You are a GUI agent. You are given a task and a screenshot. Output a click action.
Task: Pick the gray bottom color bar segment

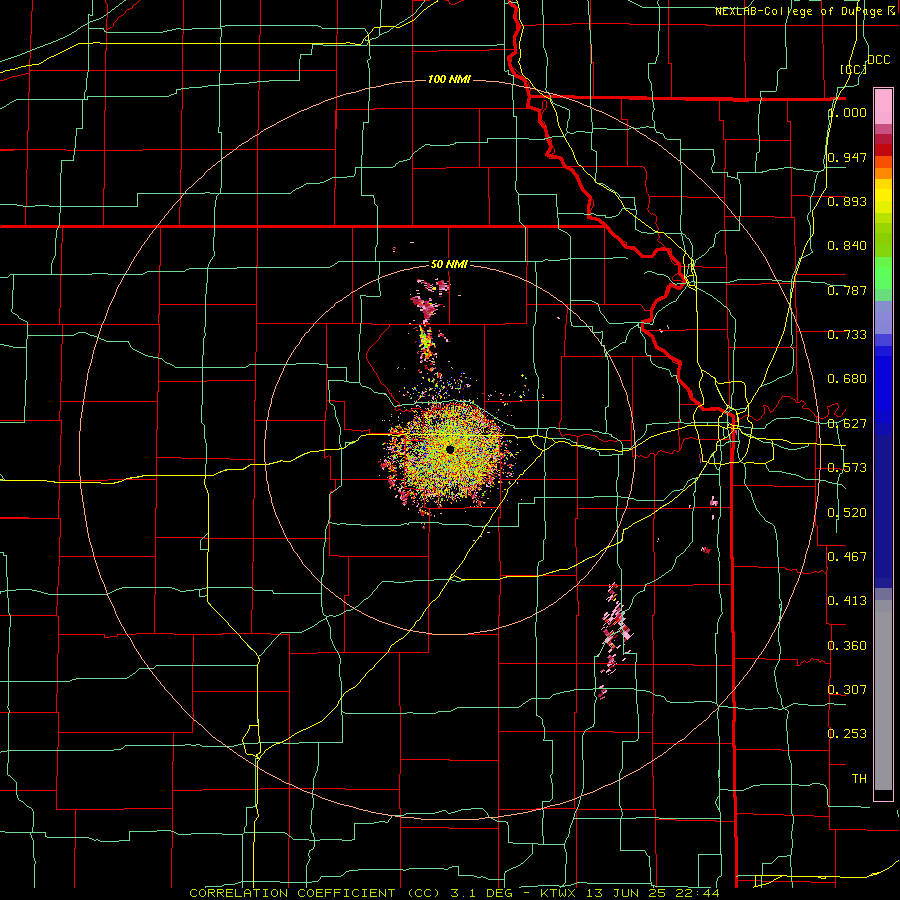pyautogui.click(x=883, y=695)
